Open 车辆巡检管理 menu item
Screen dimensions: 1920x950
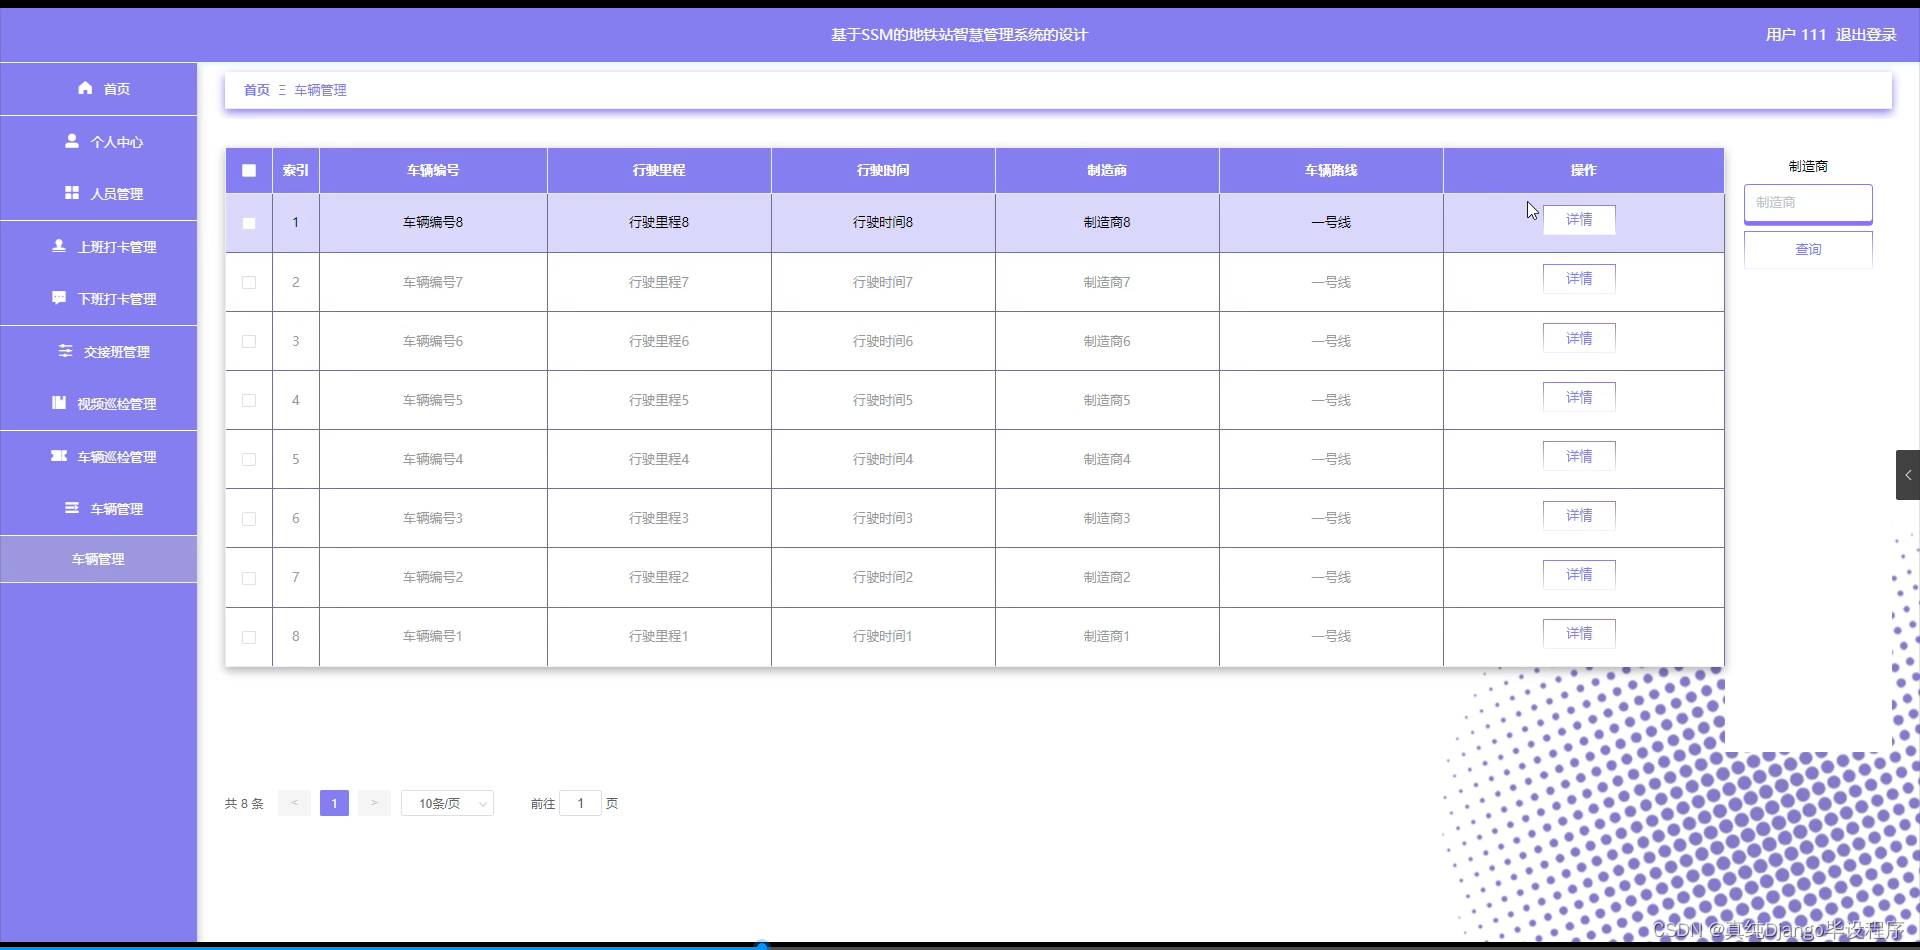98,457
